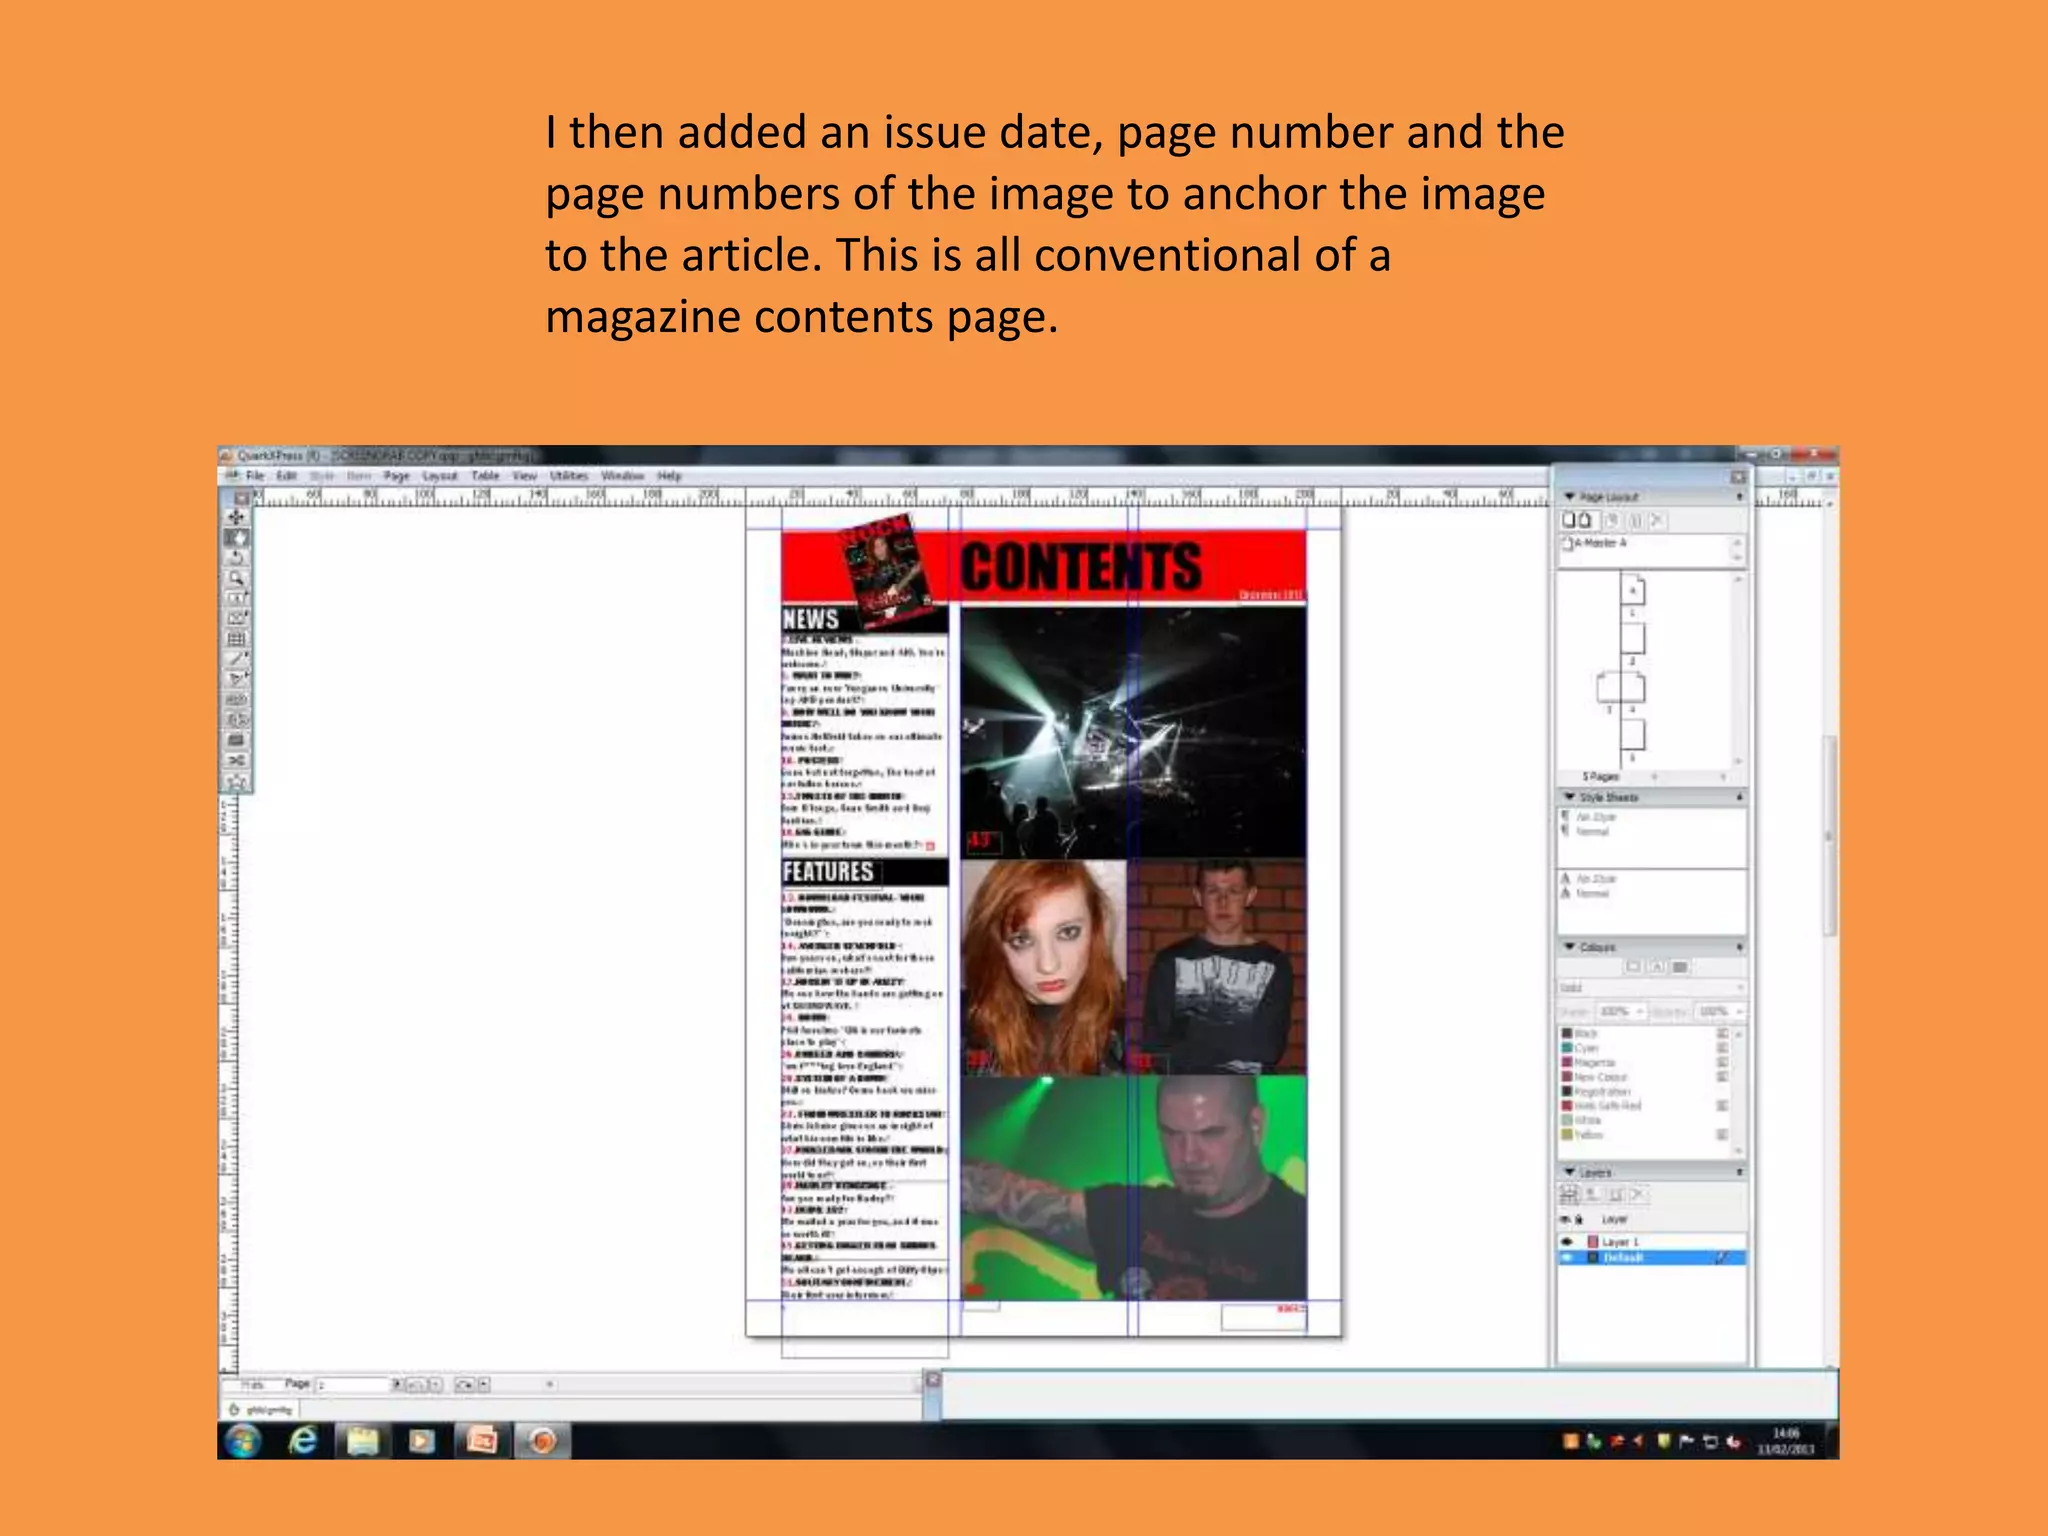Click the CONTENTS headline on the page
Screen dimensions: 2048x1536
(x=1081, y=566)
